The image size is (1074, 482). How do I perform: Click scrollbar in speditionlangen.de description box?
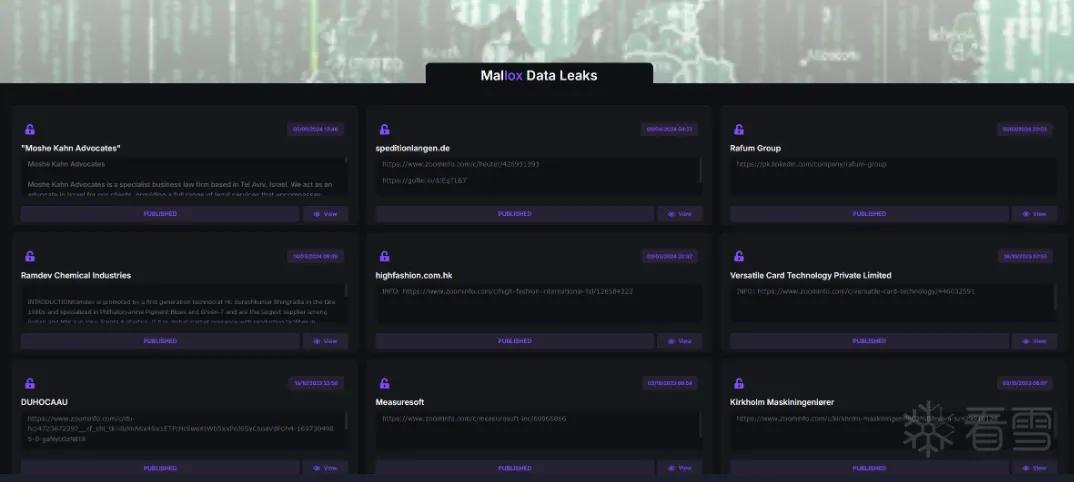coord(700,170)
